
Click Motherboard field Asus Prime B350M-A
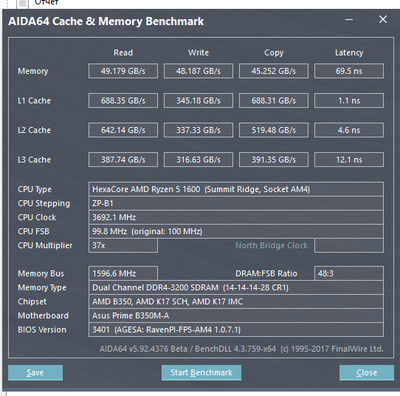(236, 316)
